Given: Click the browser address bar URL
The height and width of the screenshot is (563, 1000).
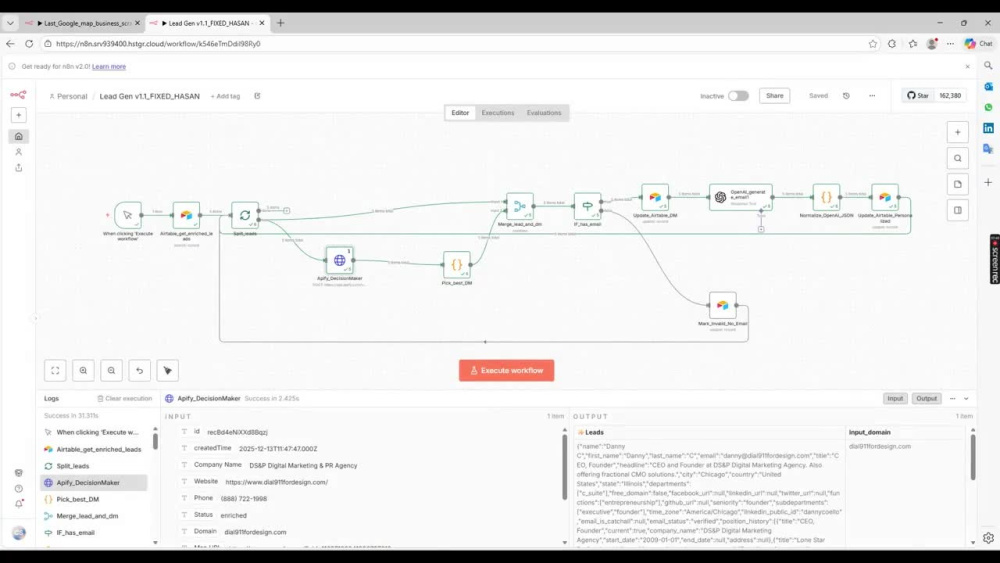Looking at the screenshot, I should point(158,44).
